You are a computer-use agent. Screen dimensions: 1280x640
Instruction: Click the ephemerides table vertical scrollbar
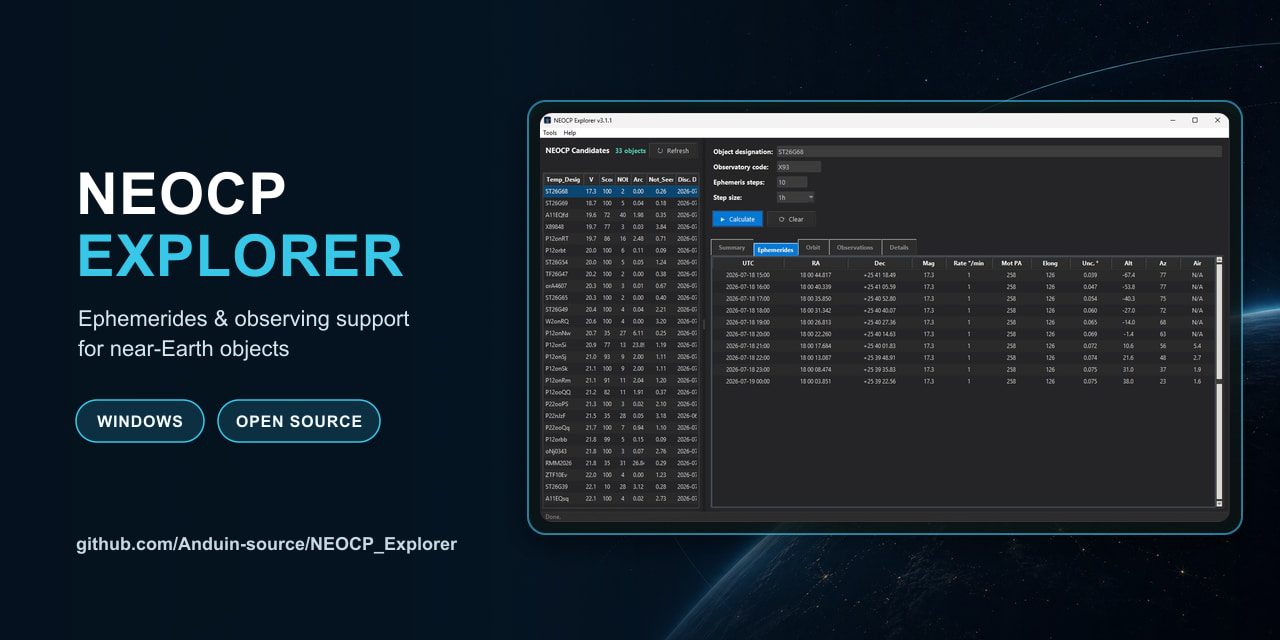pyautogui.click(x=1219, y=381)
